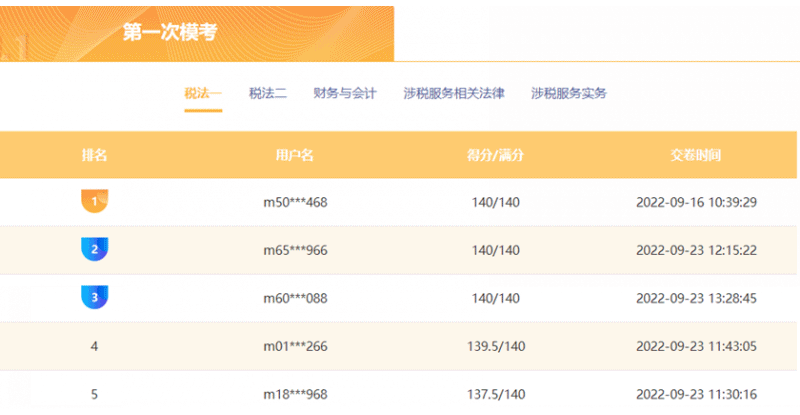This screenshot has width=800, height=415.
Task: Click the 交卷时间 column header
Action: click(696, 155)
